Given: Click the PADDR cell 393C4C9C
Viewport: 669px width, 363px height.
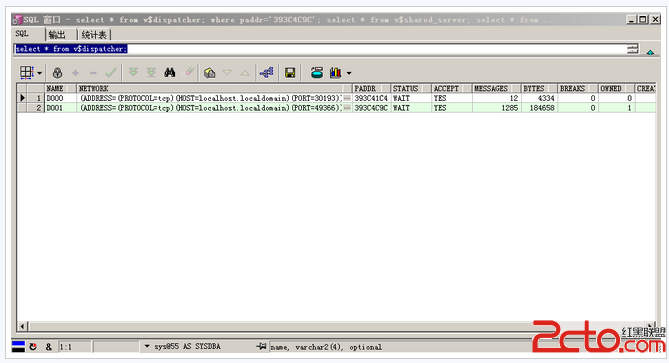Looking at the screenshot, I should coord(371,108).
